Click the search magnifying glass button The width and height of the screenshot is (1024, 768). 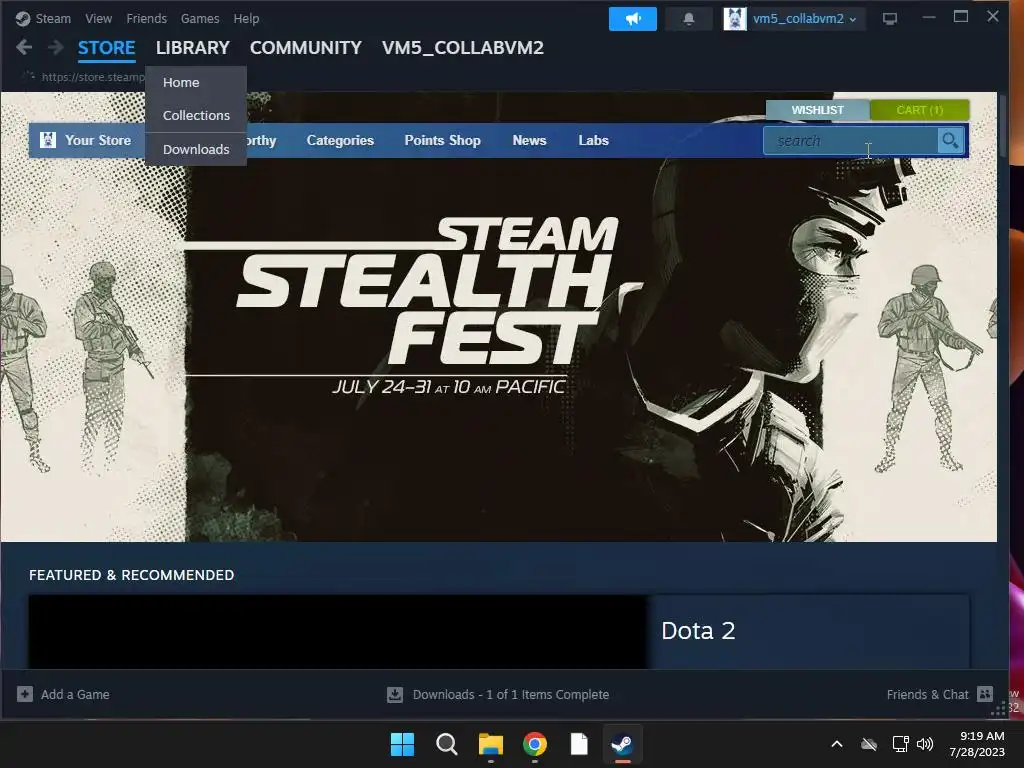(x=950, y=140)
